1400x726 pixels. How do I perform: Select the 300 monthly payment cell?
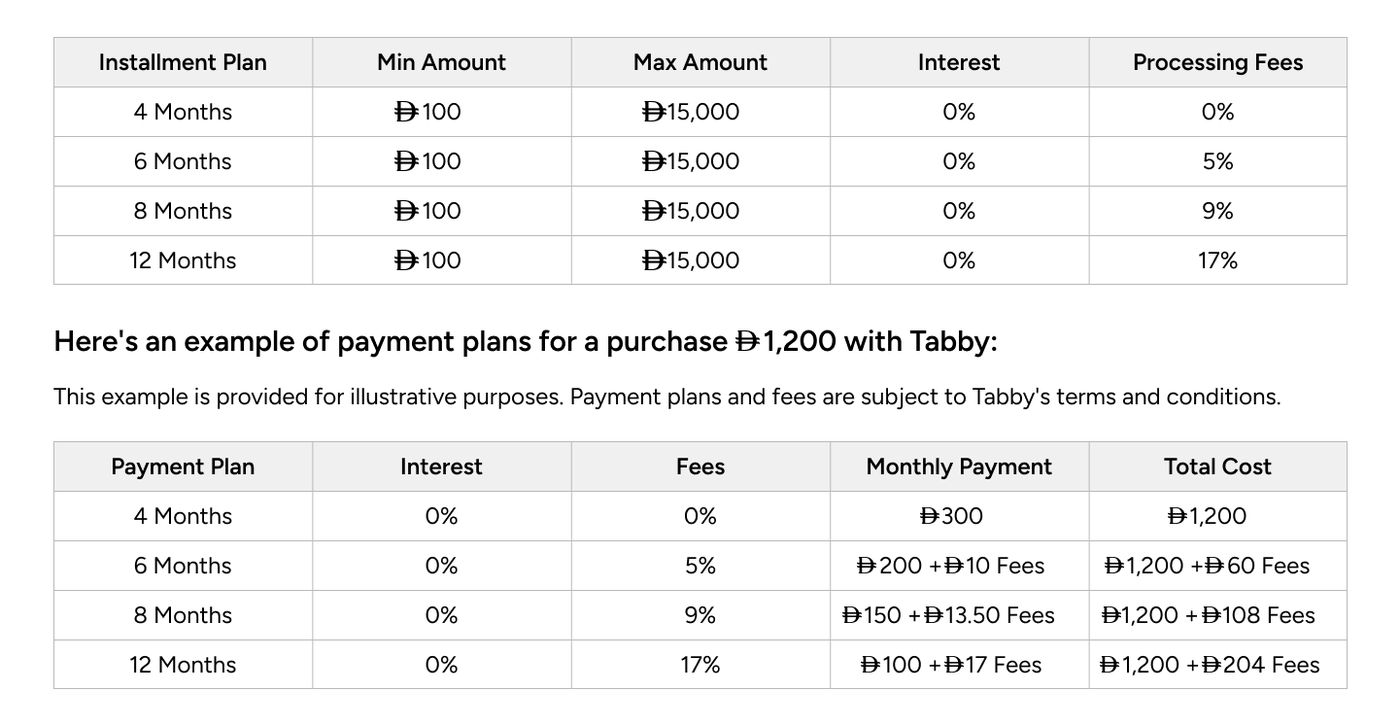(951, 516)
